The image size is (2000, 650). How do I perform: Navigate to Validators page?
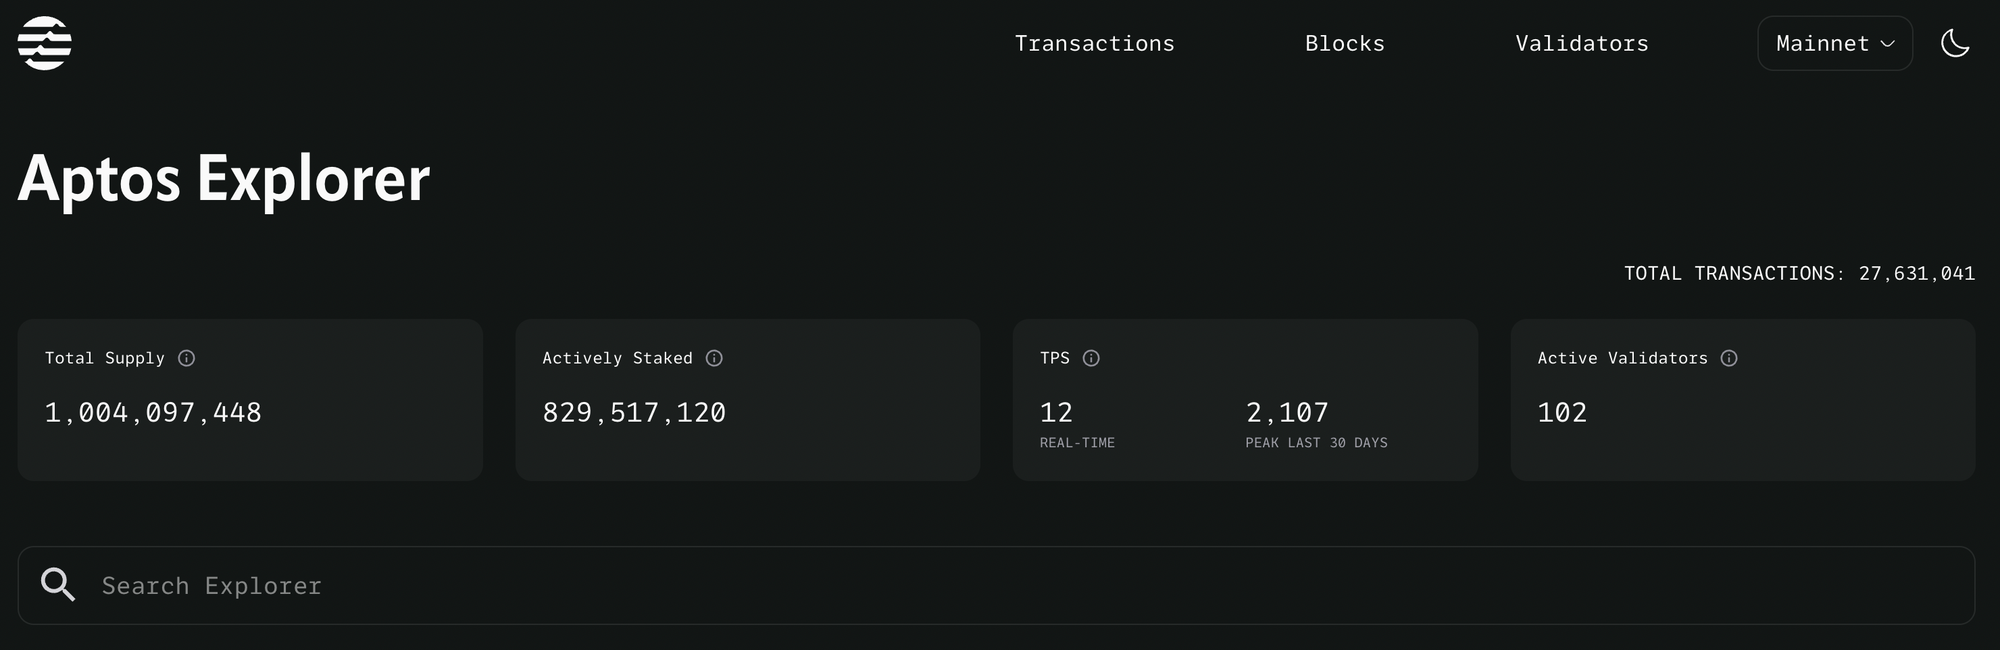(1581, 44)
